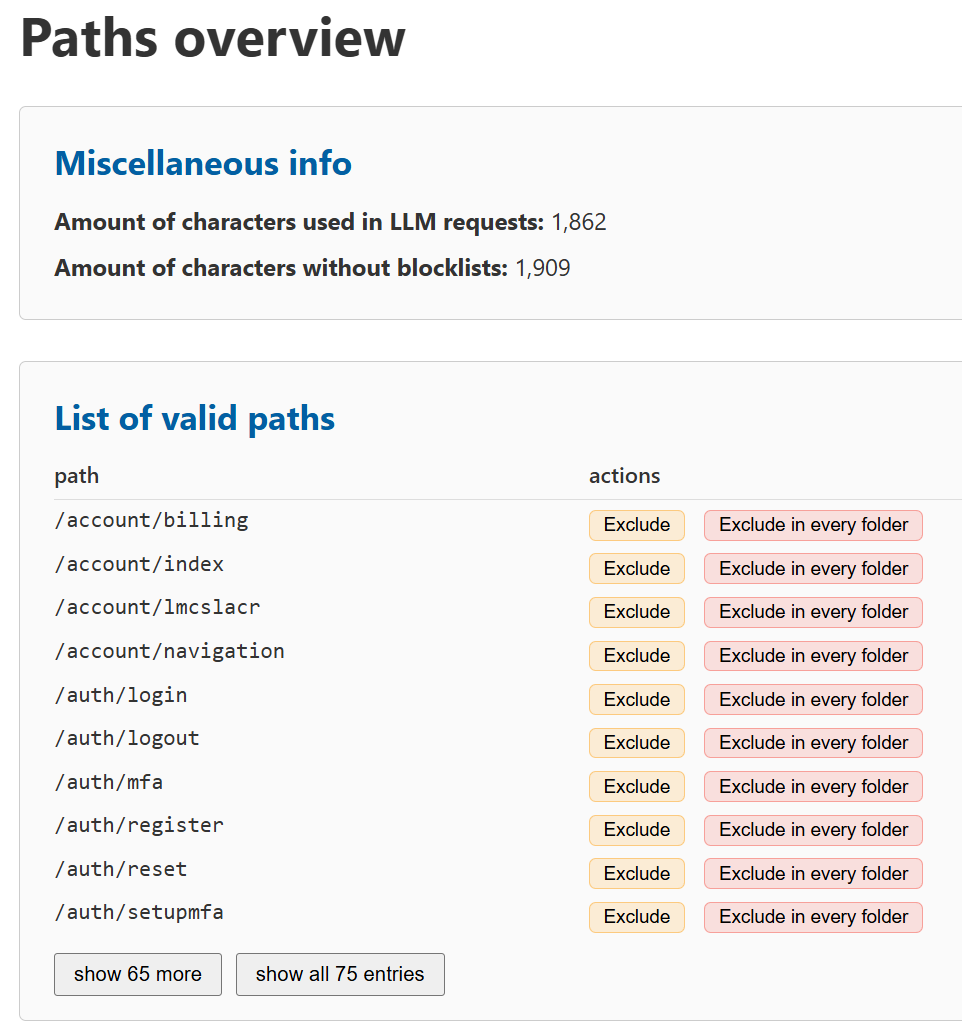The width and height of the screenshot is (962, 1031).
Task: Select the List of valid paths heading
Action: point(194,418)
